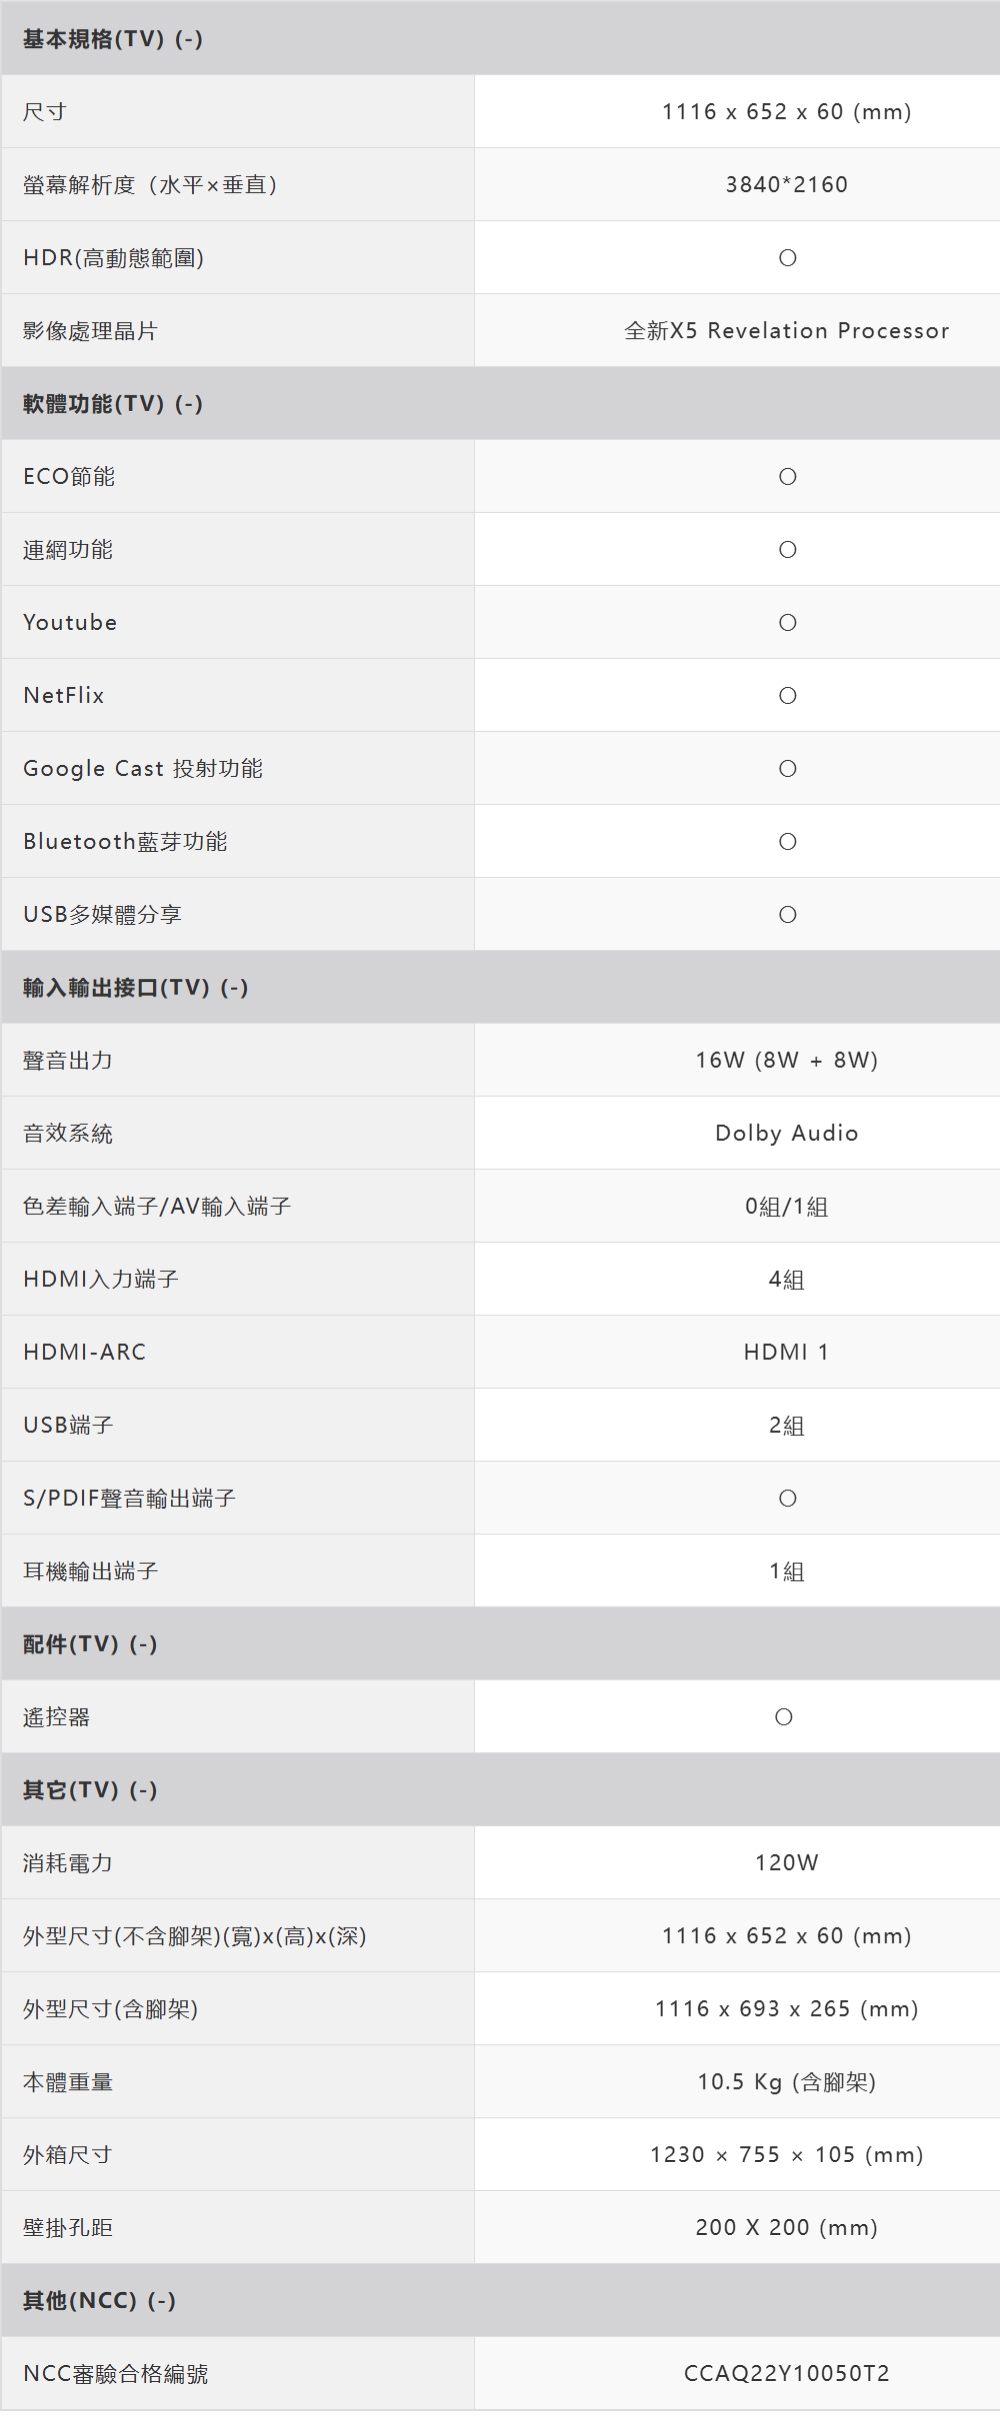Click the 尺寸 label in basic specs
This screenshot has height=2418, width=1000.
45,112
